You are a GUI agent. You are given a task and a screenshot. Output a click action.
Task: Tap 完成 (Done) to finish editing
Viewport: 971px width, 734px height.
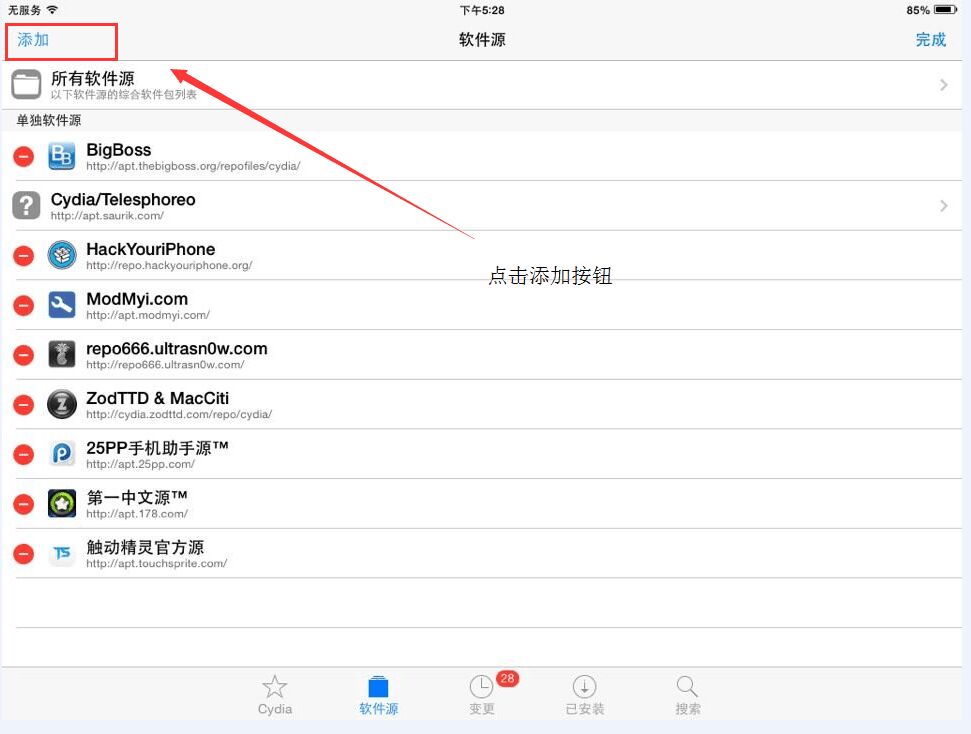(x=930, y=40)
